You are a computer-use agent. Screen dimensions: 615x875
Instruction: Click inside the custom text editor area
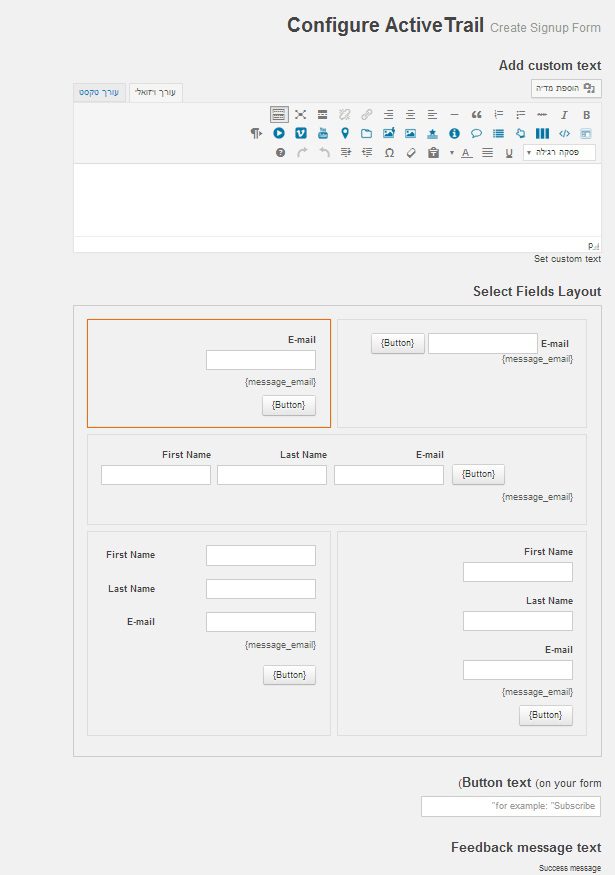(337, 200)
